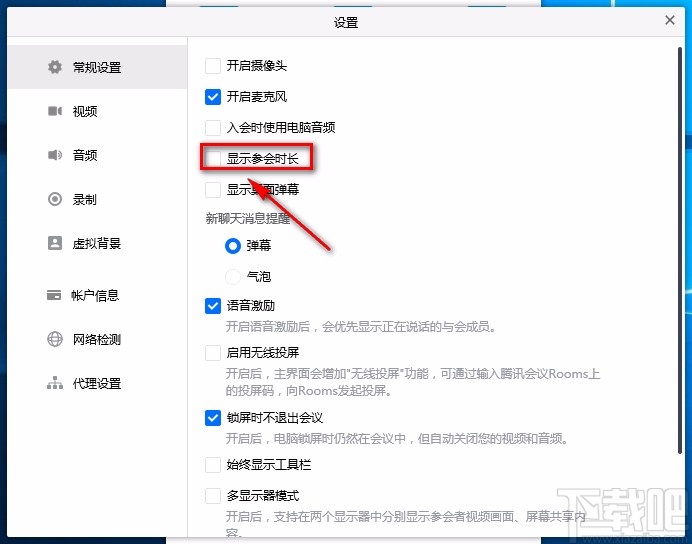Uncheck the 锁屏时不退出会议 checkbox

213,417
